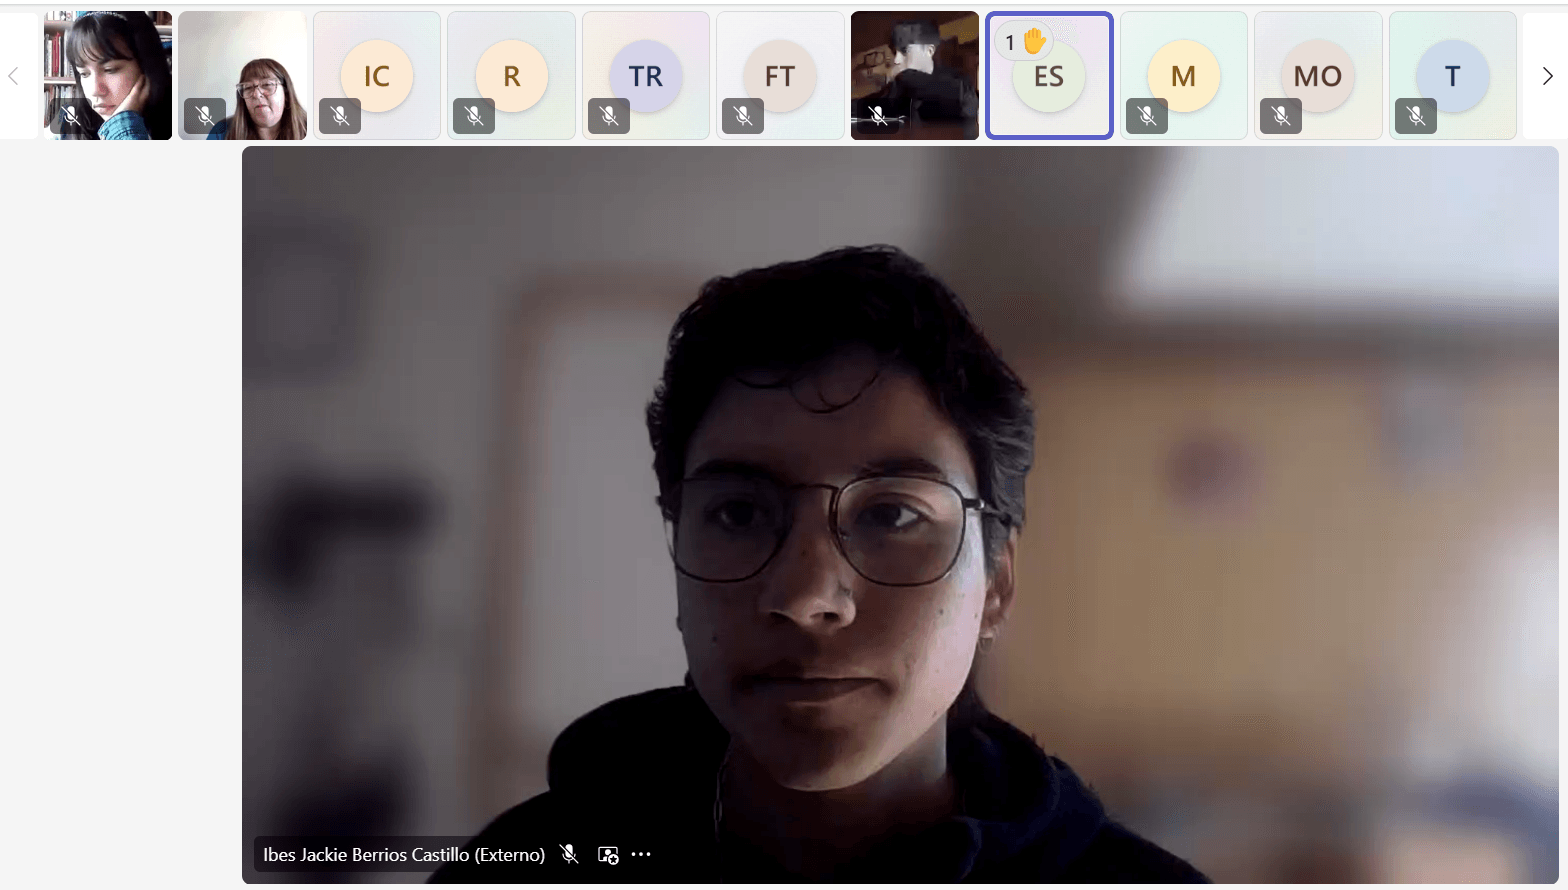1568x890 pixels.
Task: Toggle the muted mic on M participant tile
Action: 1147,116
